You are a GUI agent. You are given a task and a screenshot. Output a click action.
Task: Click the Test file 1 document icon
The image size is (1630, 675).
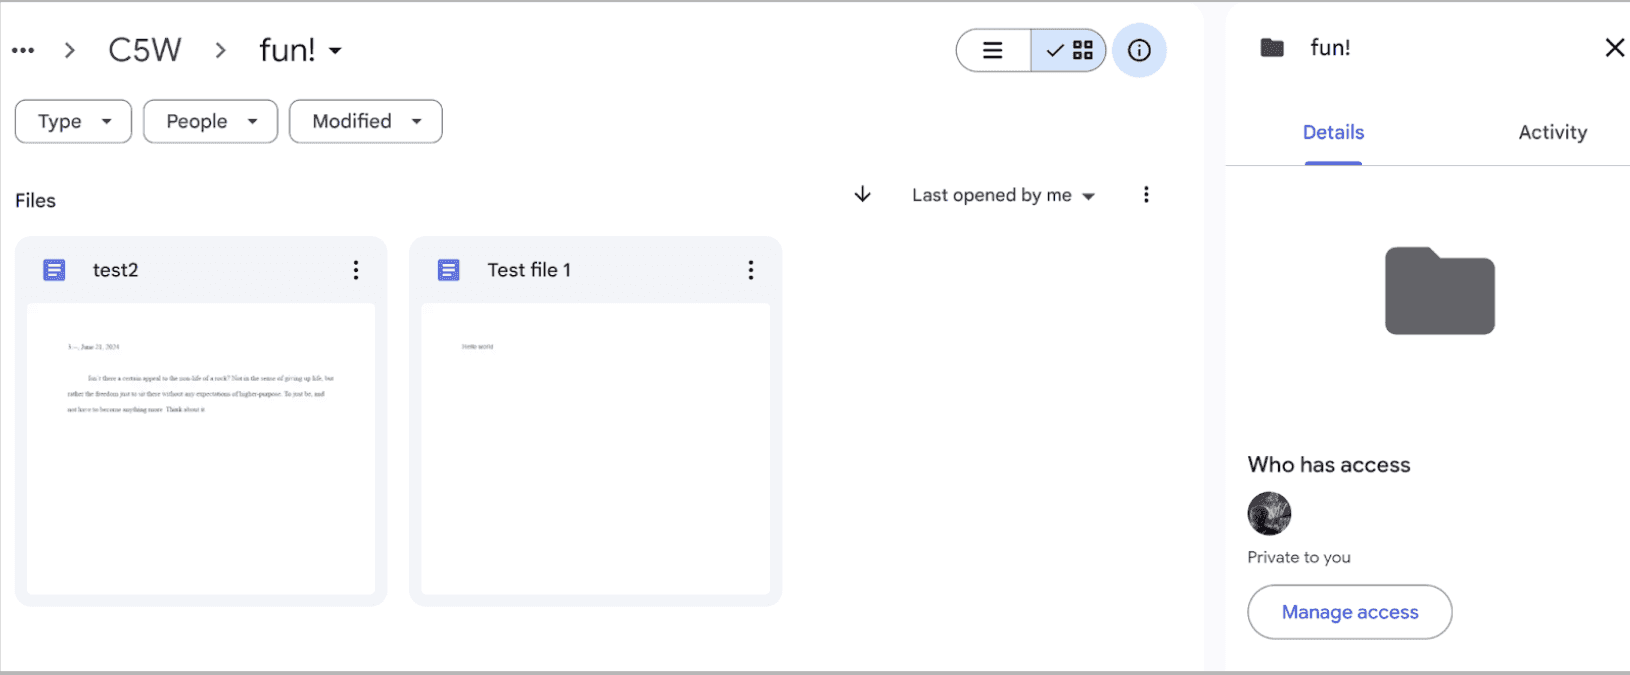pyautogui.click(x=449, y=270)
